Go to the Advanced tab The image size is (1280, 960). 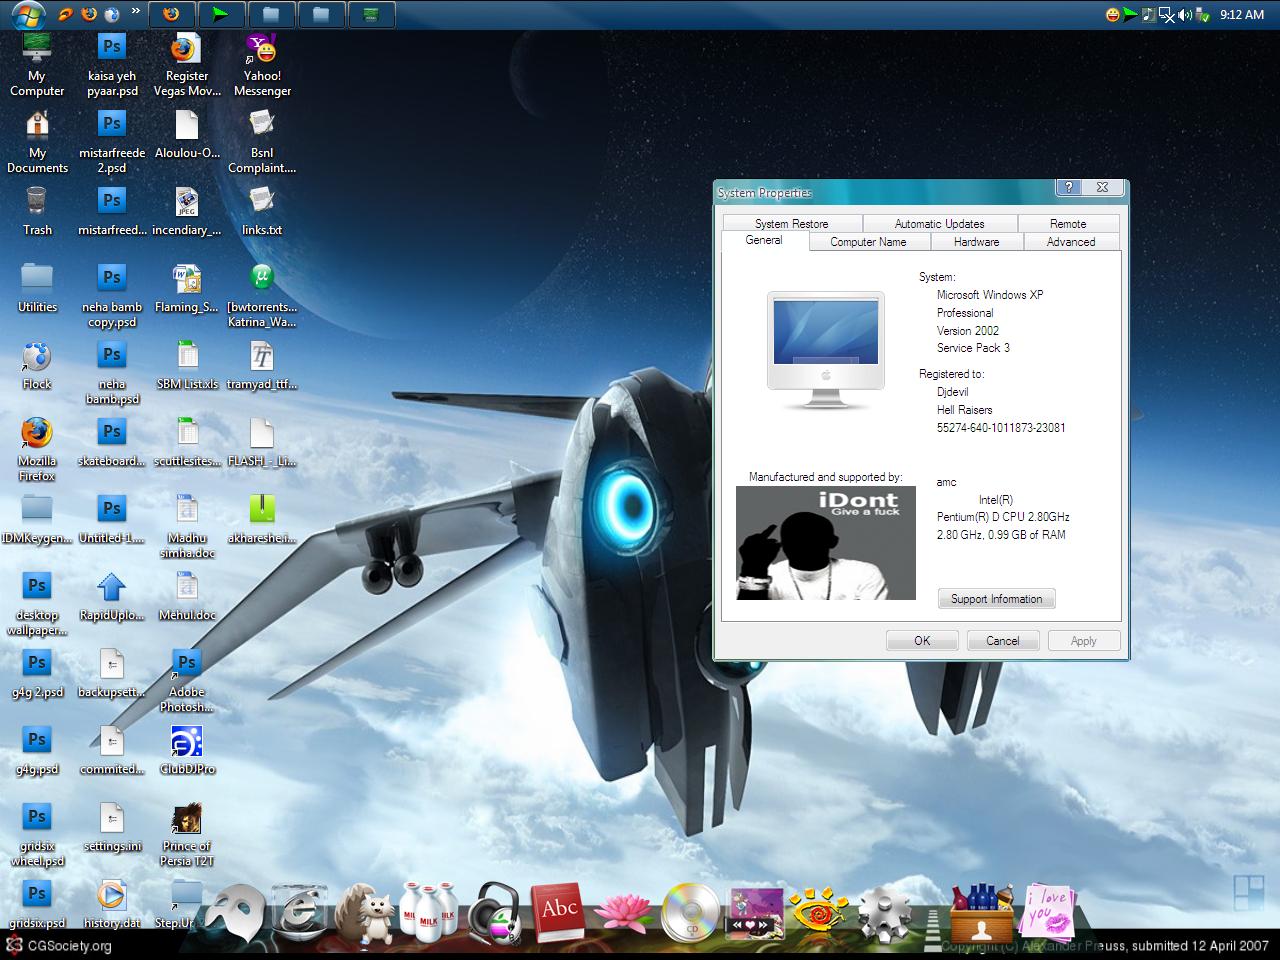click(1070, 242)
